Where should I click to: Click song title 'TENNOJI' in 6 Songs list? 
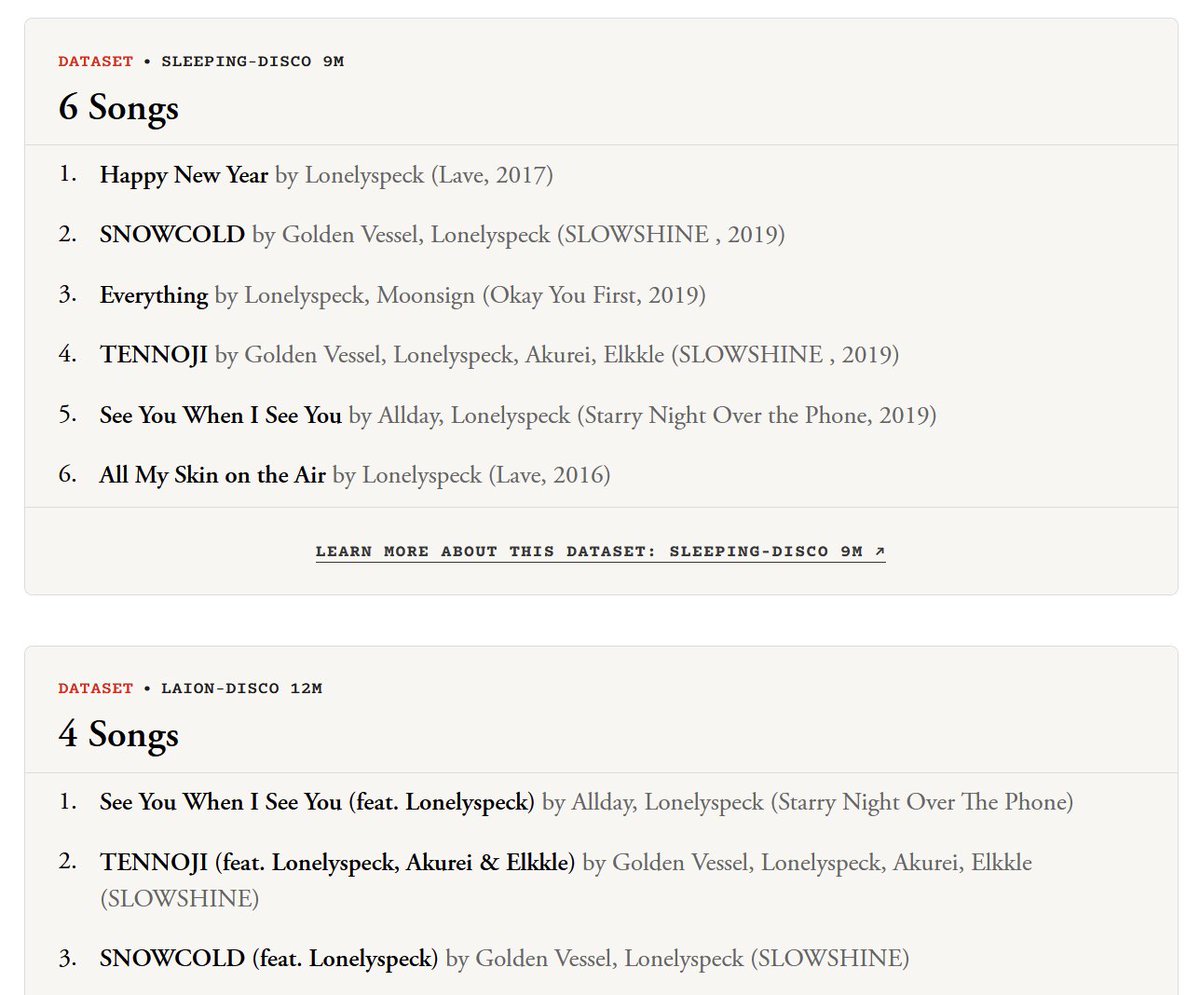click(154, 355)
